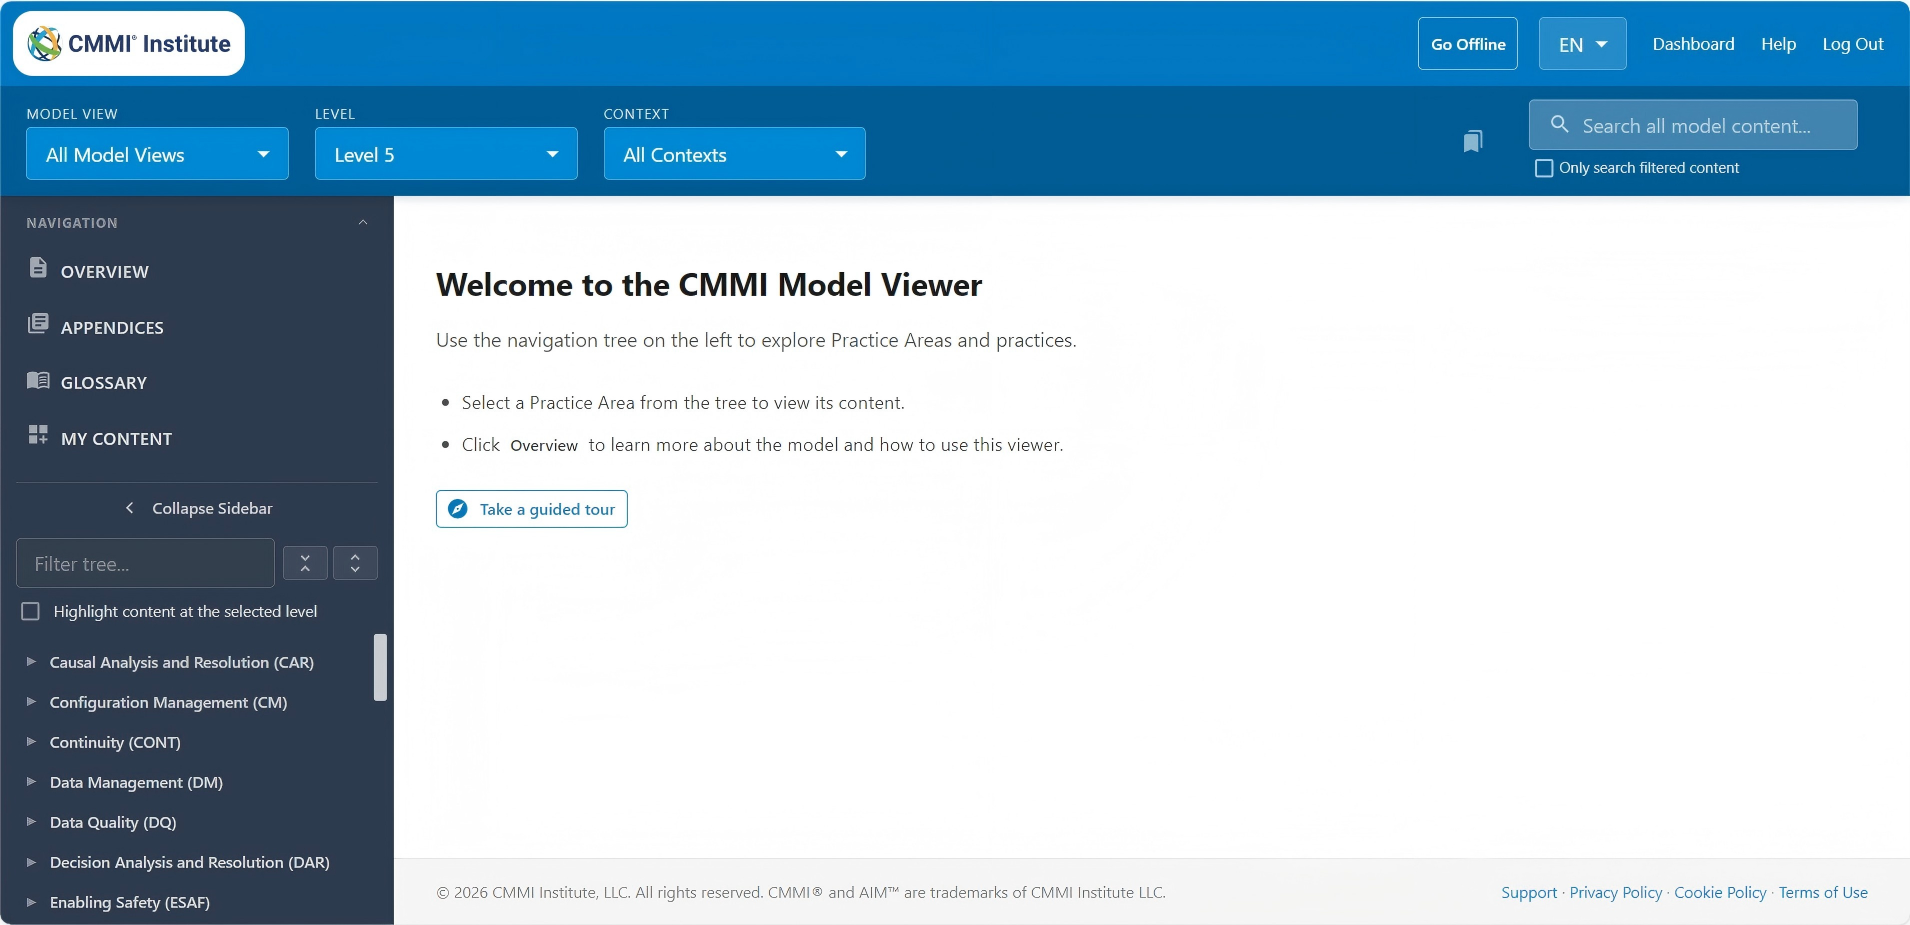Open Help in the header
Screen dimensions: 1910x925
[1778, 44]
